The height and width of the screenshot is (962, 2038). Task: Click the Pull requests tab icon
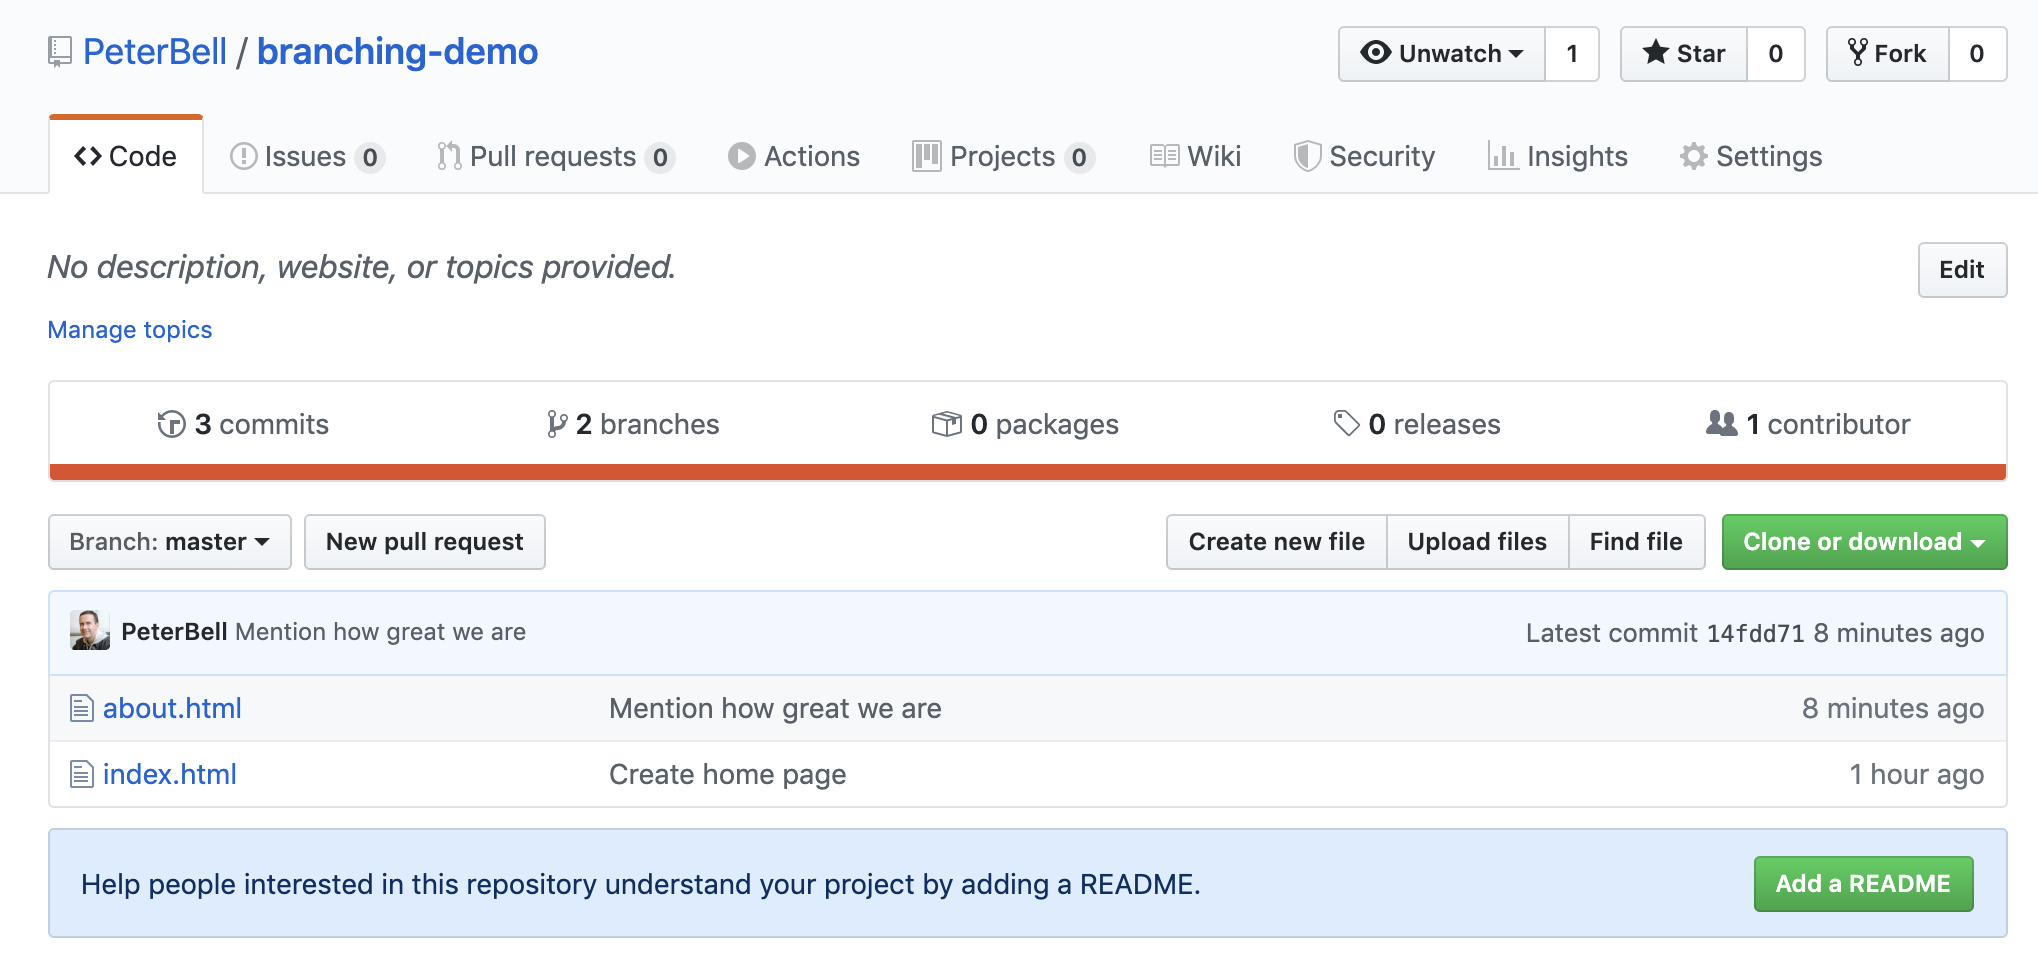pyautogui.click(x=449, y=156)
